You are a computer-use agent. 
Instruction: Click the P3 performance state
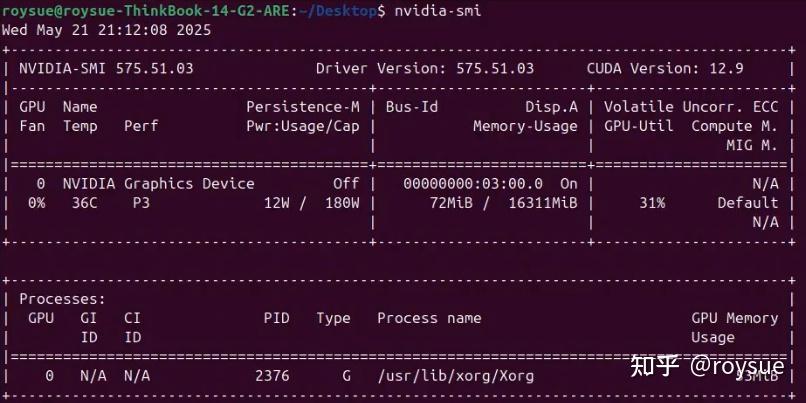141,203
